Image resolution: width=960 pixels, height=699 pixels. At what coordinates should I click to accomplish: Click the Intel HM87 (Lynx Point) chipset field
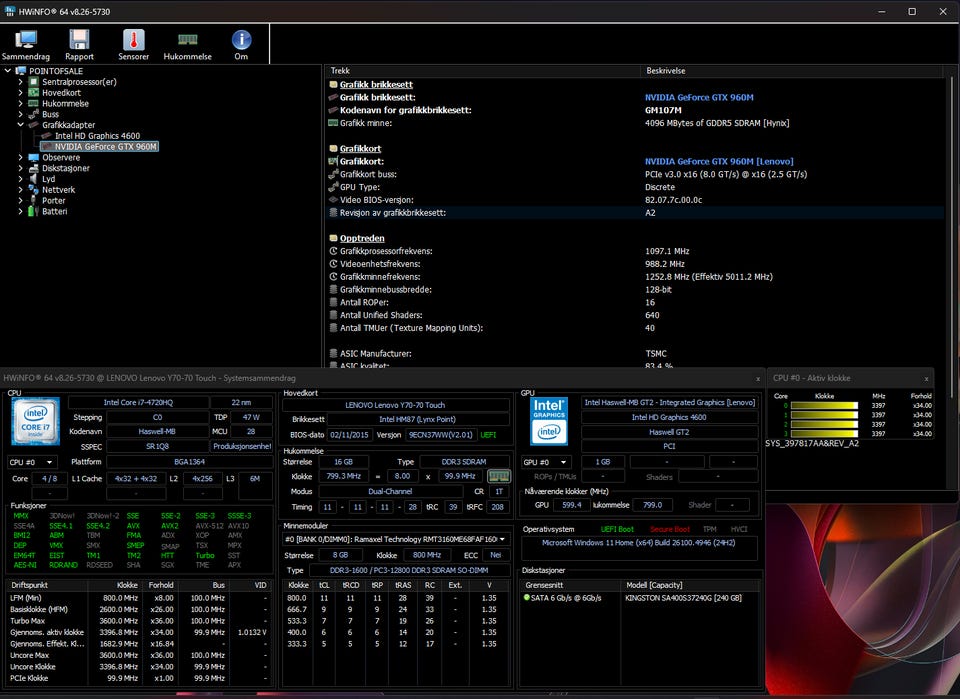[x=418, y=419]
